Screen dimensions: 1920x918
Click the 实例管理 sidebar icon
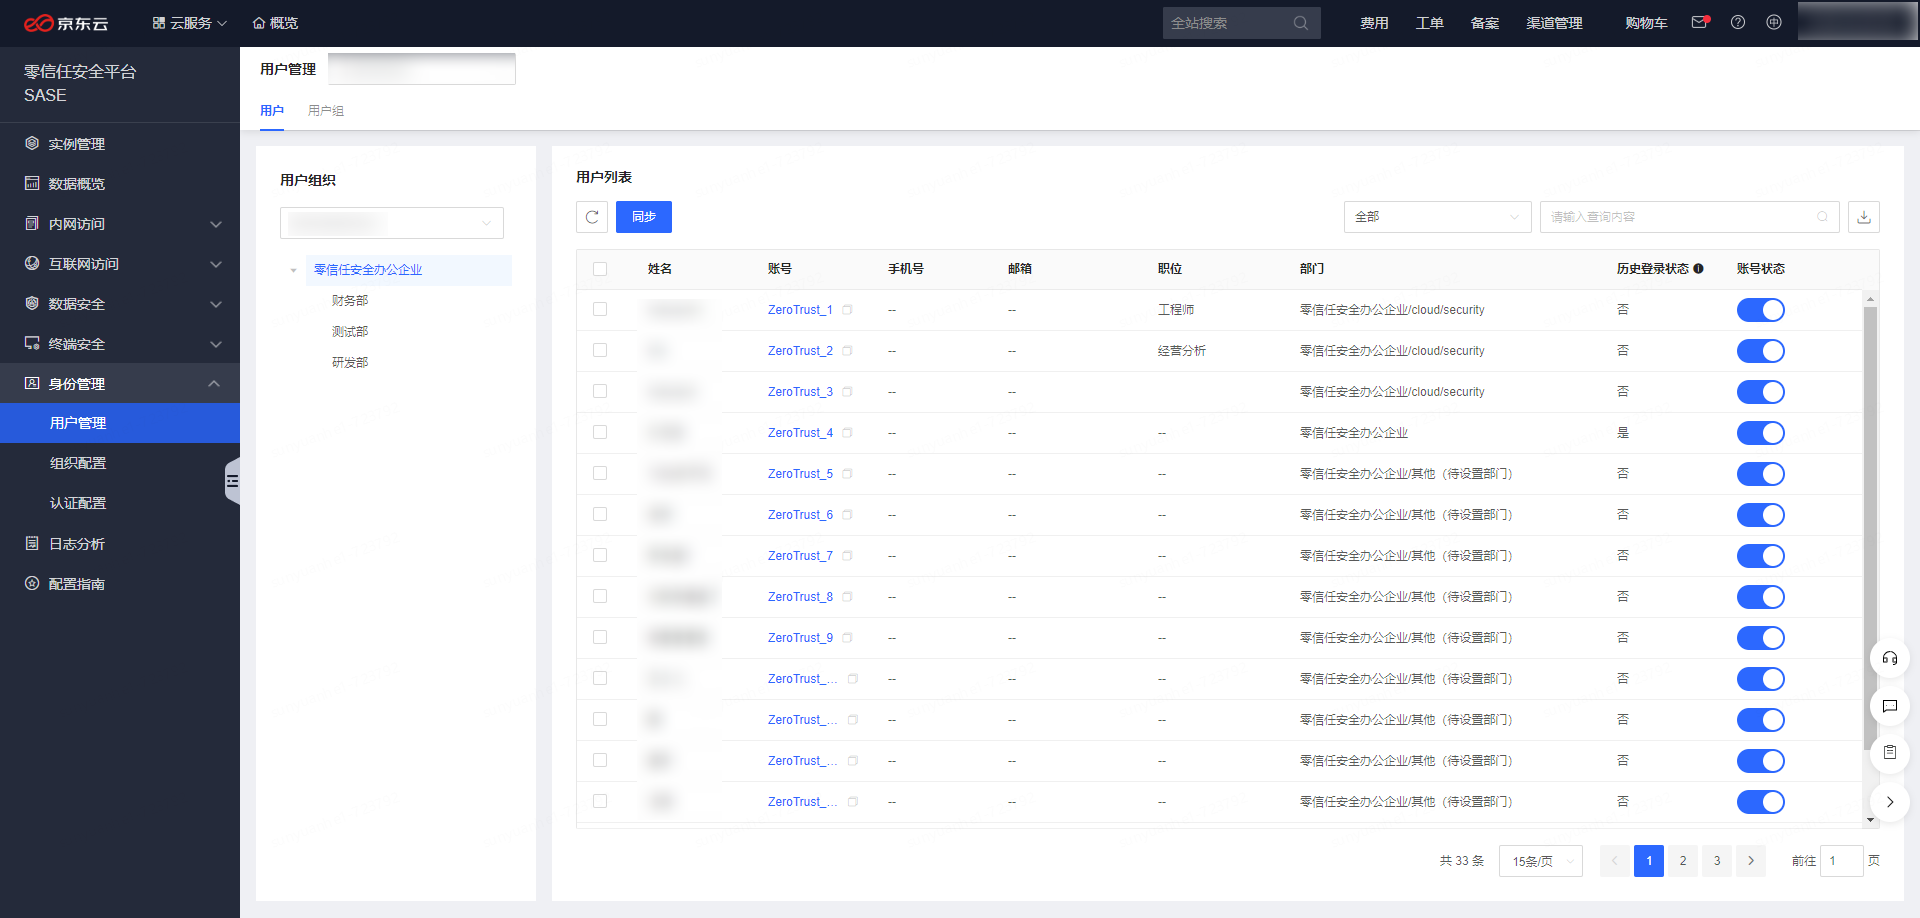(x=32, y=143)
